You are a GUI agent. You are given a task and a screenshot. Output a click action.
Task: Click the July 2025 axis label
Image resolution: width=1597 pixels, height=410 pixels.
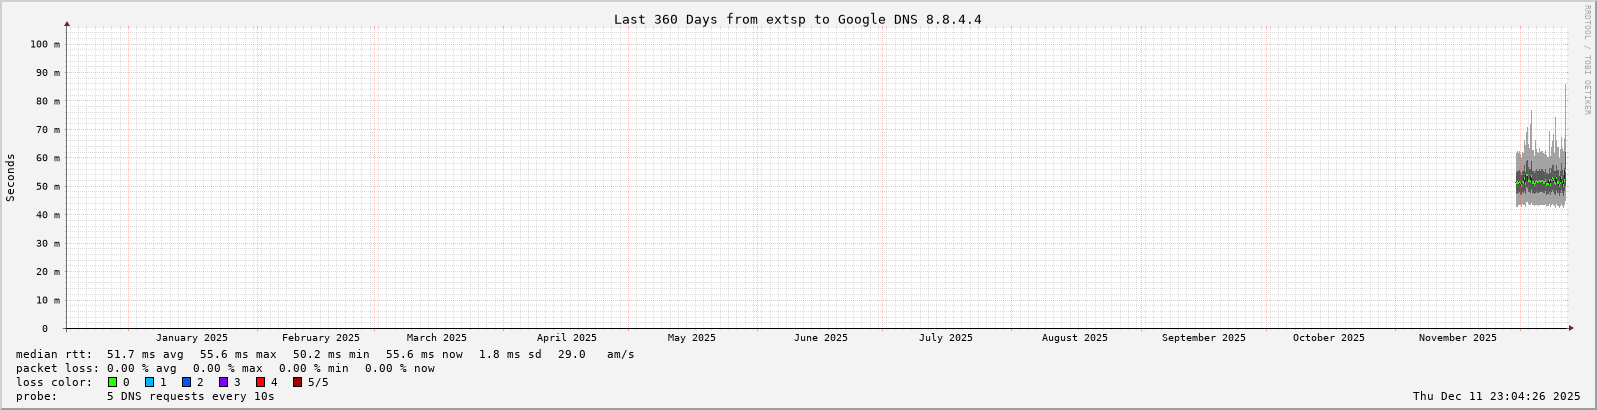point(945,338)
